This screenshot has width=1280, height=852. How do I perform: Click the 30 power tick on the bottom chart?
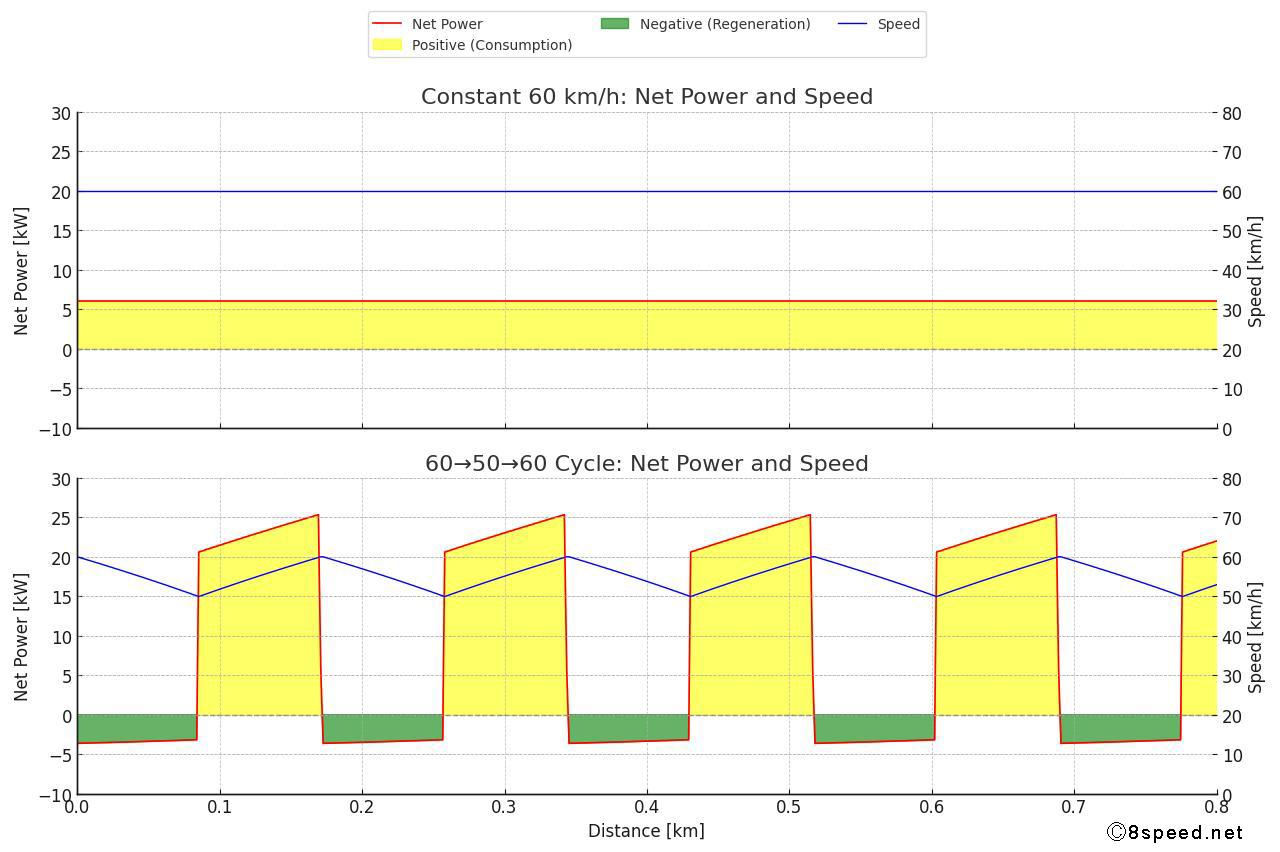pyautogui.click(x=61, y=480)
